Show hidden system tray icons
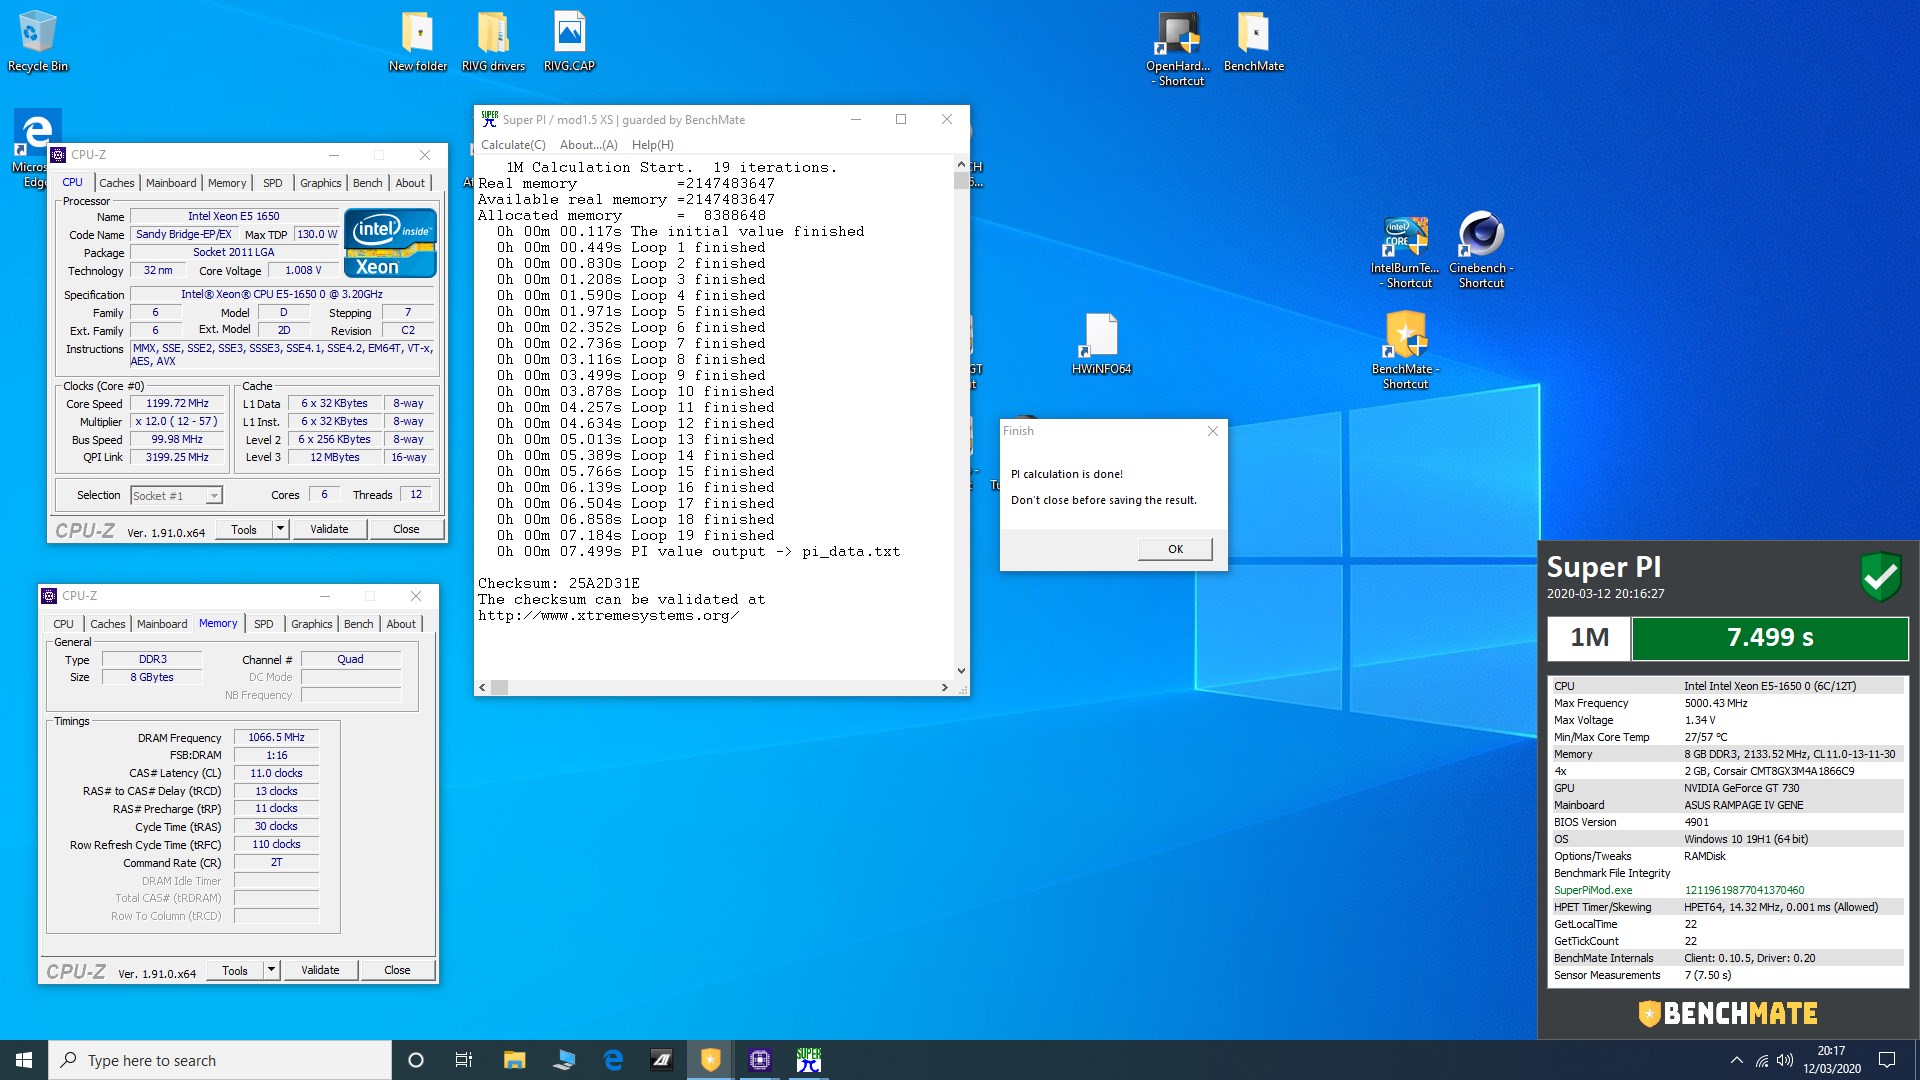The height and width of the screenshot is (1080, 1920). click(1736, 1060)
